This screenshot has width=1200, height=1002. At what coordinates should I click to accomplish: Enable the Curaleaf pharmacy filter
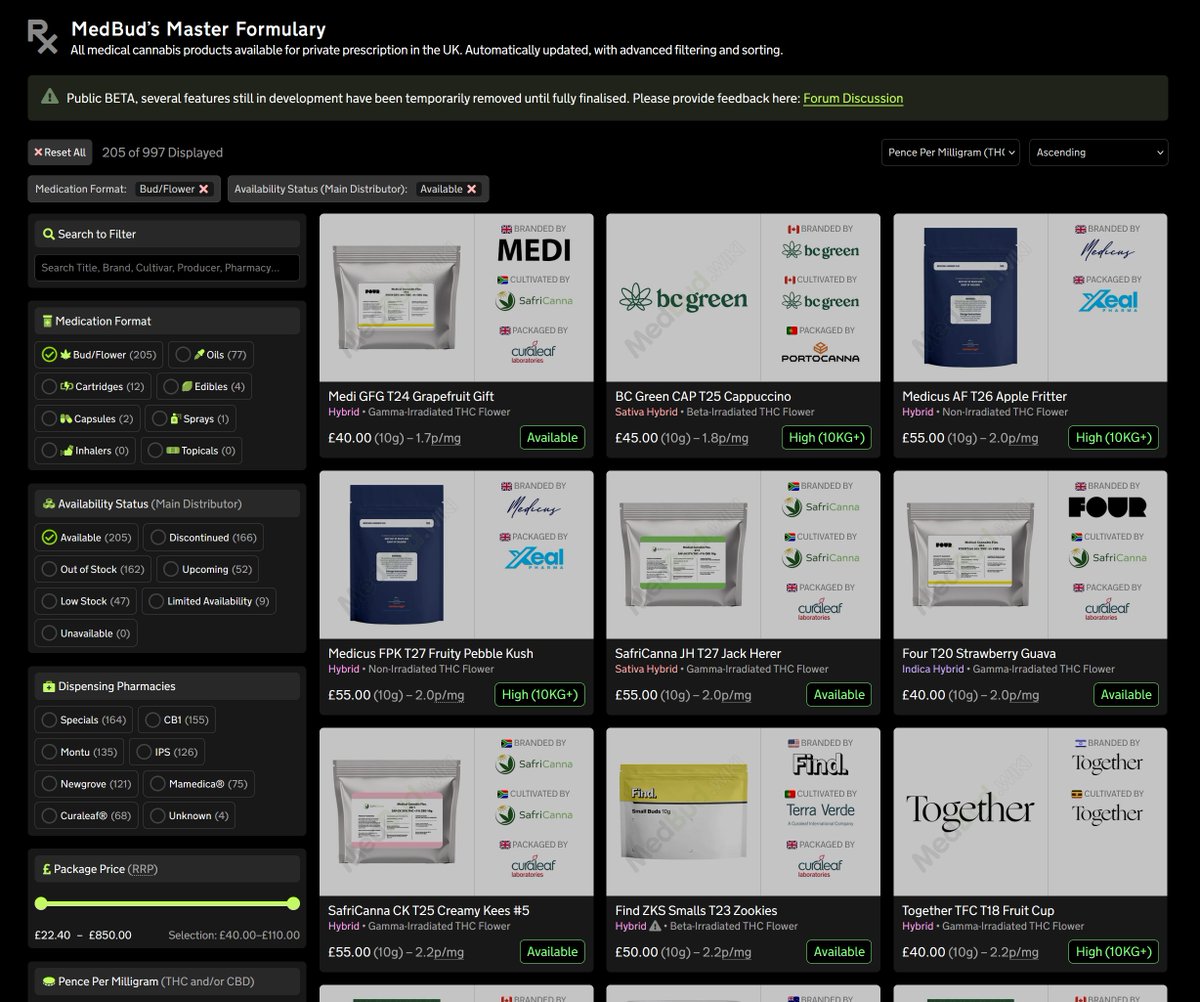point(86,816)
